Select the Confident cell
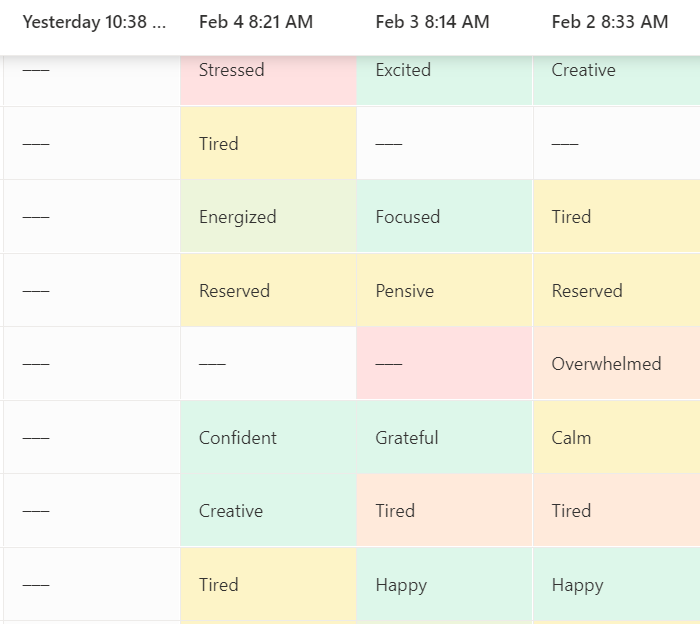This screenshot has width=700, height=624. coord(268,437)
